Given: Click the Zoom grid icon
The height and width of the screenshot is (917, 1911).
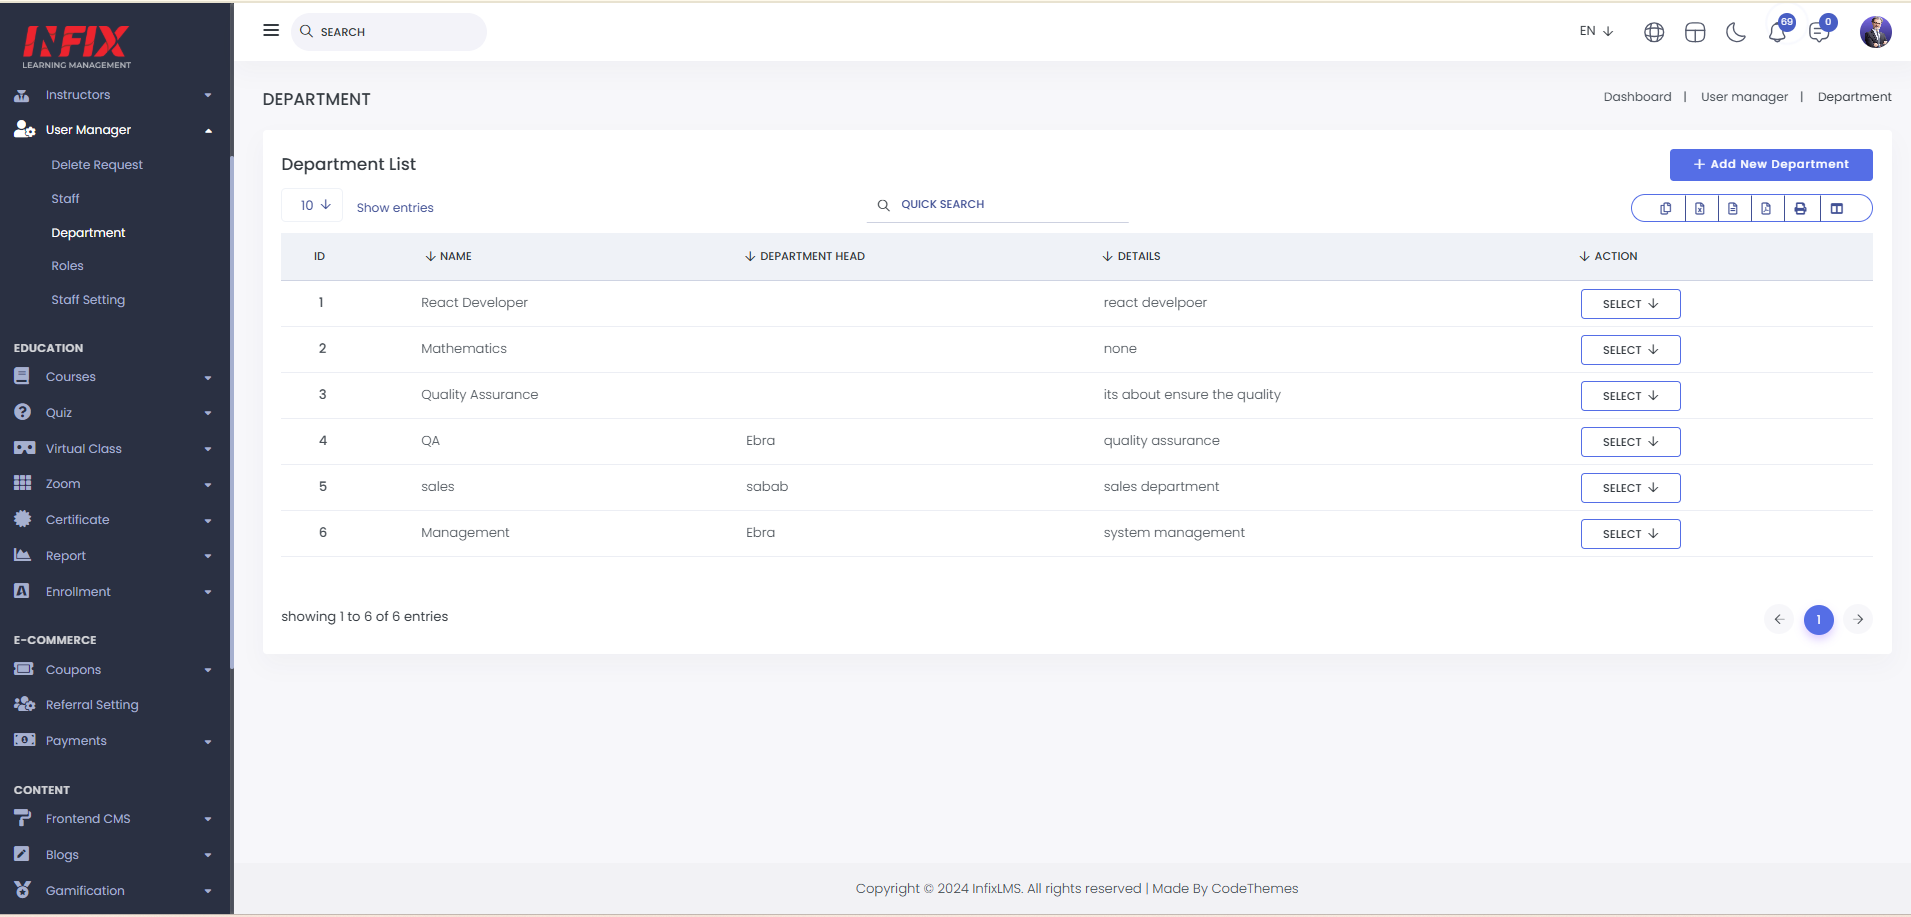Looking at the screenshot, I should 22,483.
